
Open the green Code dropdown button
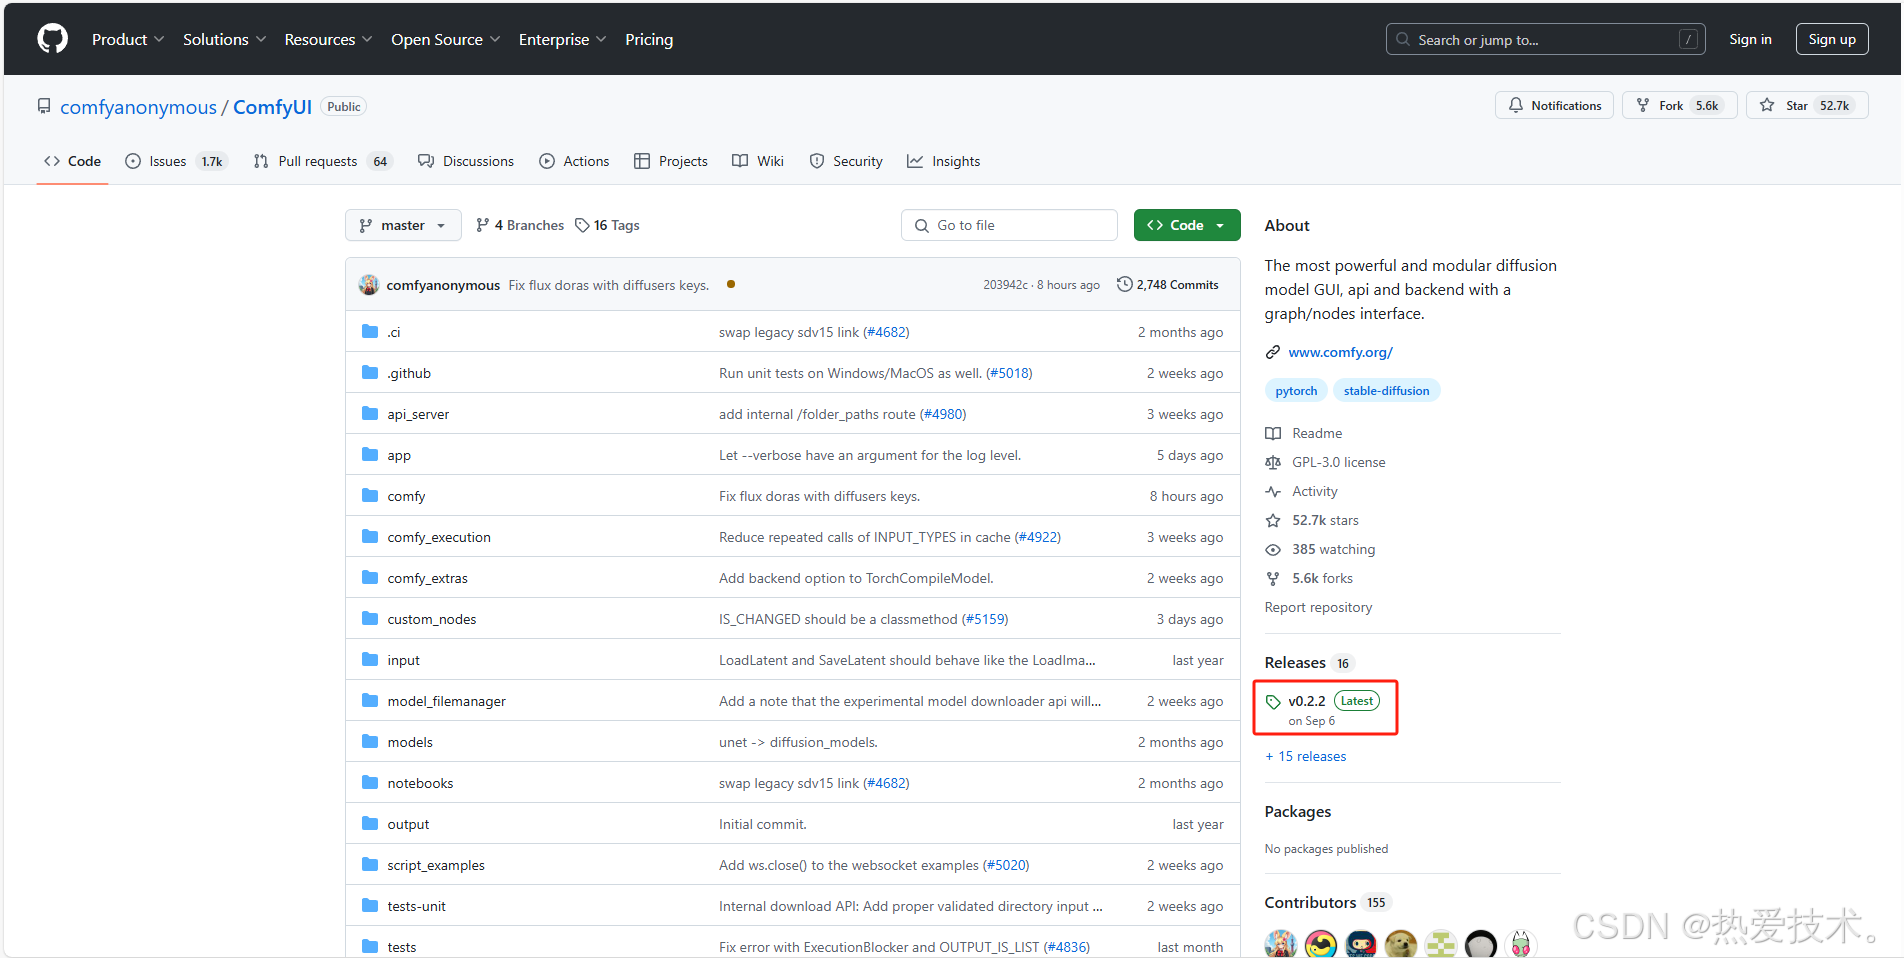pos(1187,225)
